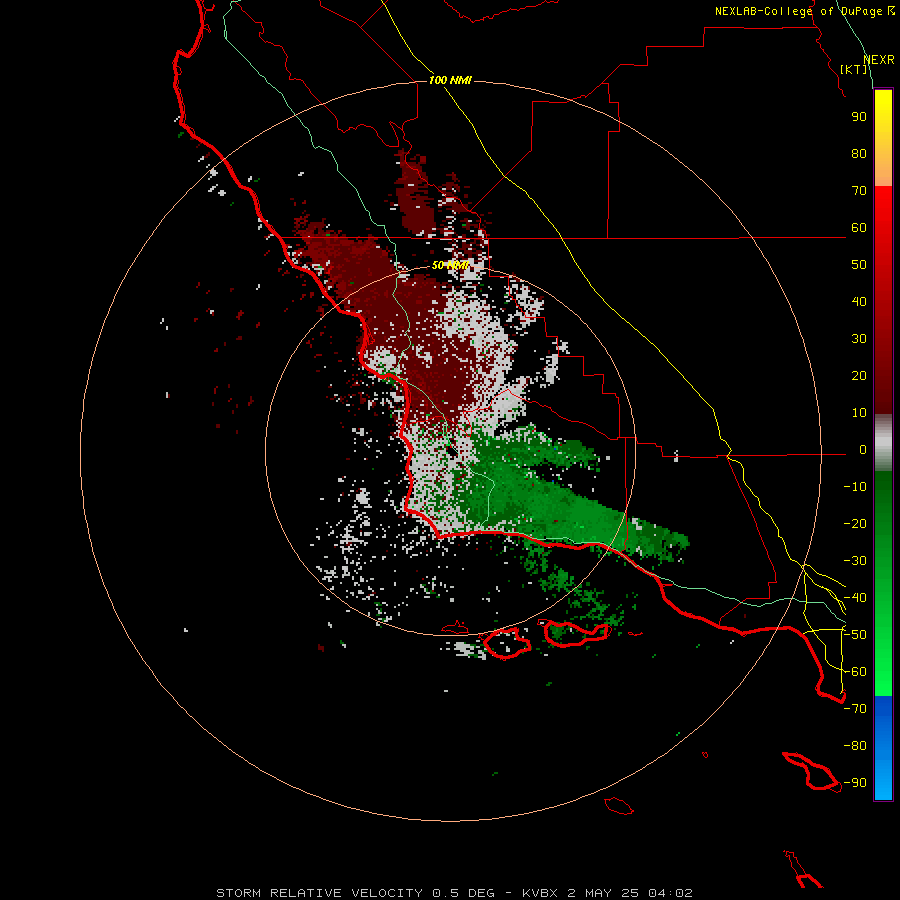Click the 0.5 DEG elevation angle text
This screenshot has height=900, width=900.
463,893
